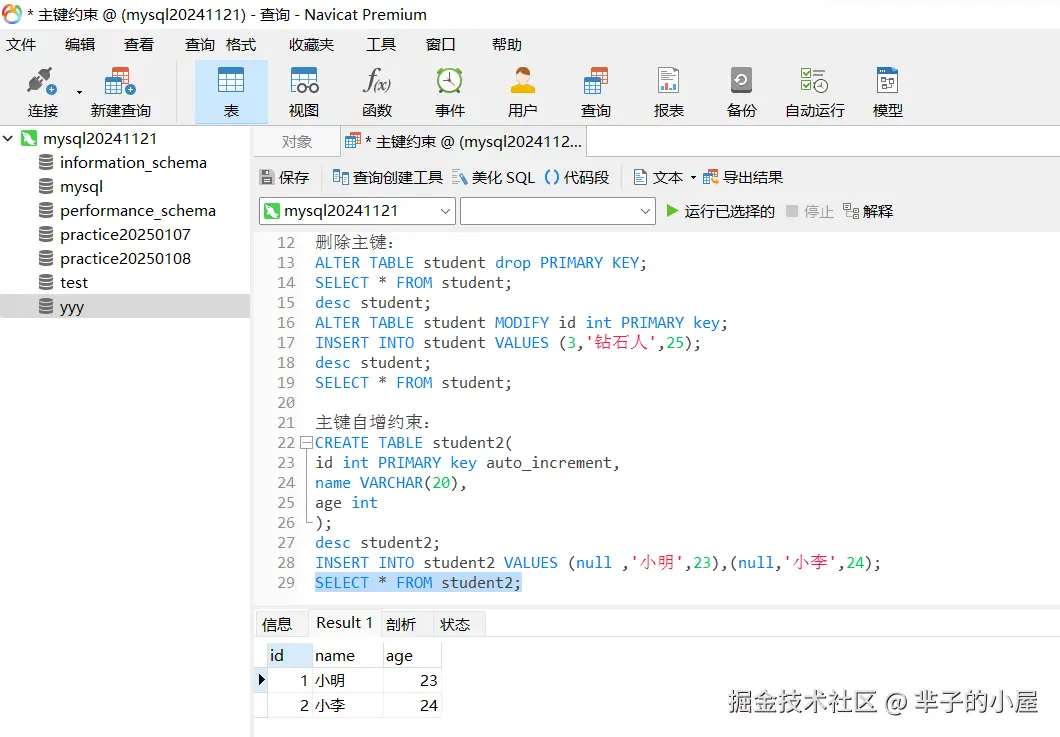Open the 用户 user toolbar icon
Viewport: 1060px width, 737px height.
click(523, 91)
